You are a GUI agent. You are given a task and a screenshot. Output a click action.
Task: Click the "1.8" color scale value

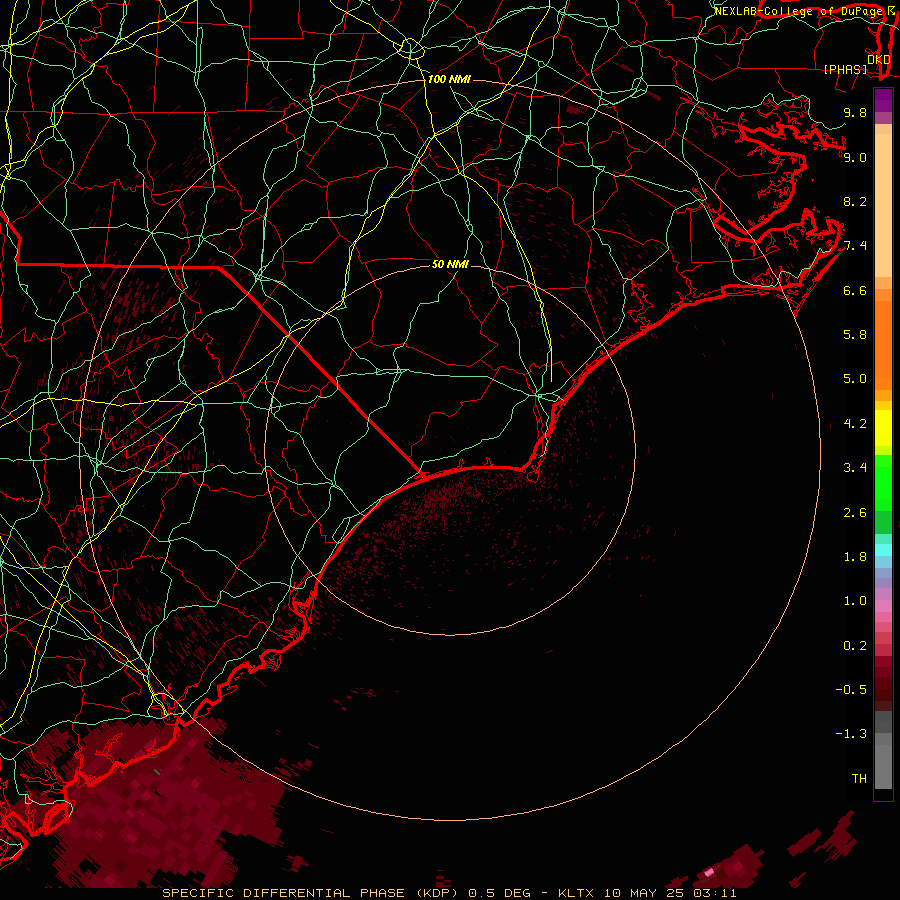[x=855, y=557]
